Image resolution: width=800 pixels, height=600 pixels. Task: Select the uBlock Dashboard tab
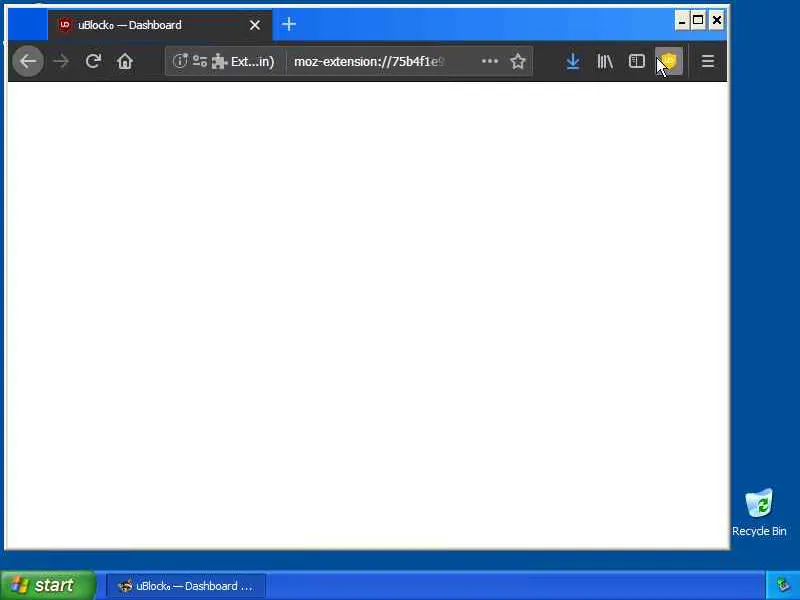[160, 25]
